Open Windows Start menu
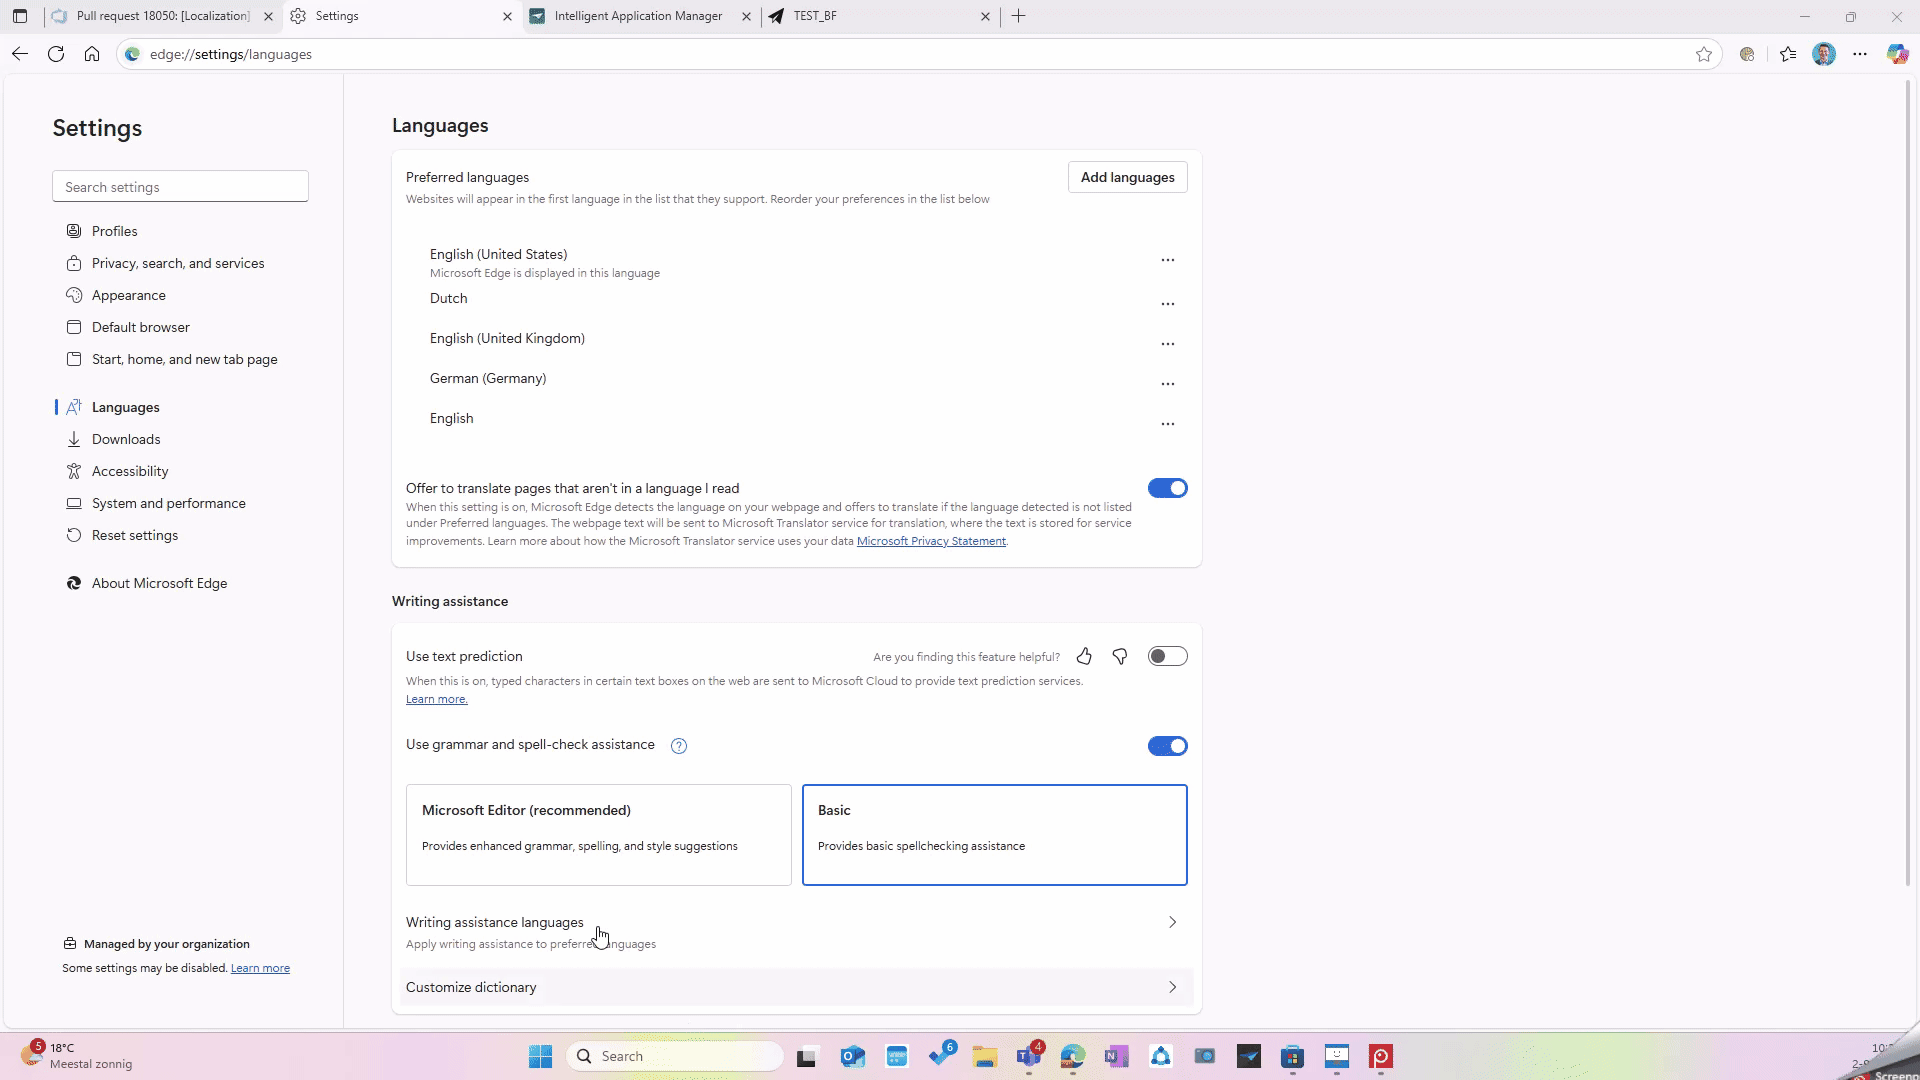 pyautogui.click(x=540, y=1056)
